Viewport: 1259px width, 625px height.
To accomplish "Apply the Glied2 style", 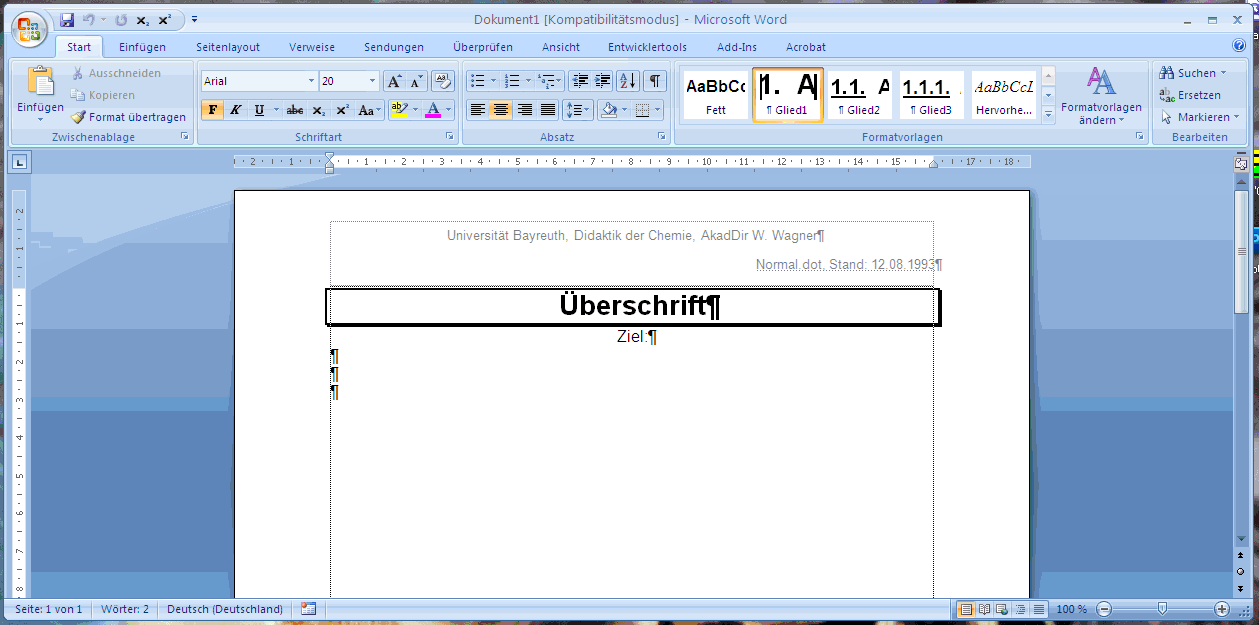I will 859,96.
